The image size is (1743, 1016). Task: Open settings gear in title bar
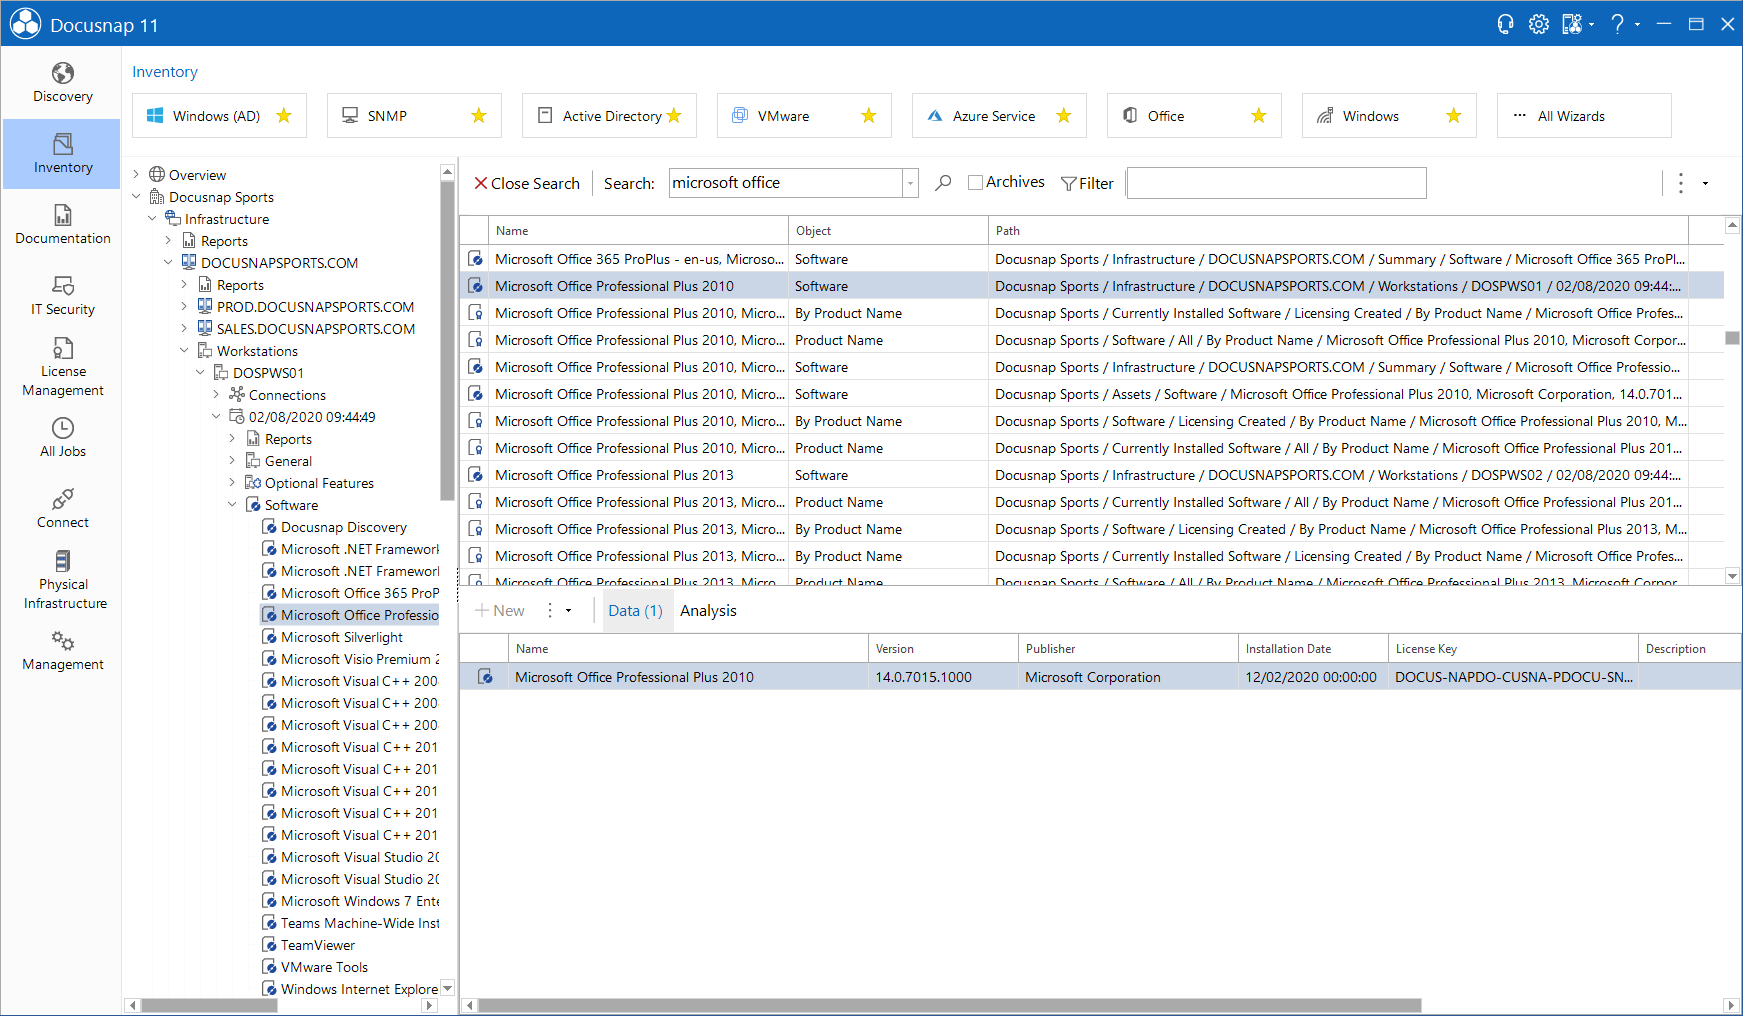point(1539,24)
